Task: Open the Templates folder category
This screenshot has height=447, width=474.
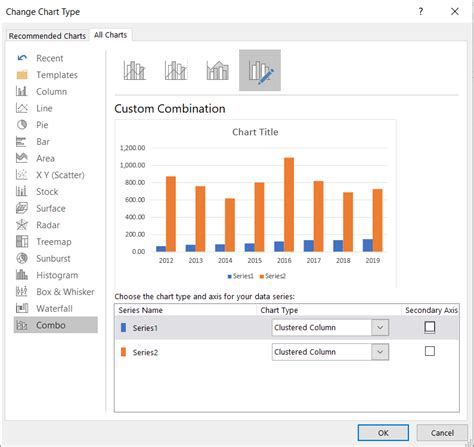Action: click(56, 75)
